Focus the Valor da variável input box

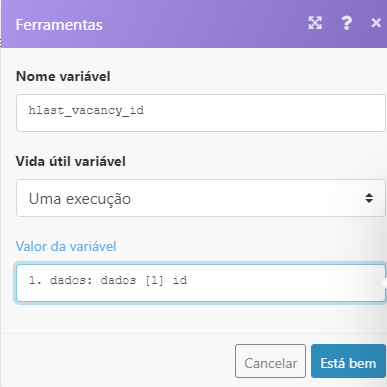(x=201, y=283)
